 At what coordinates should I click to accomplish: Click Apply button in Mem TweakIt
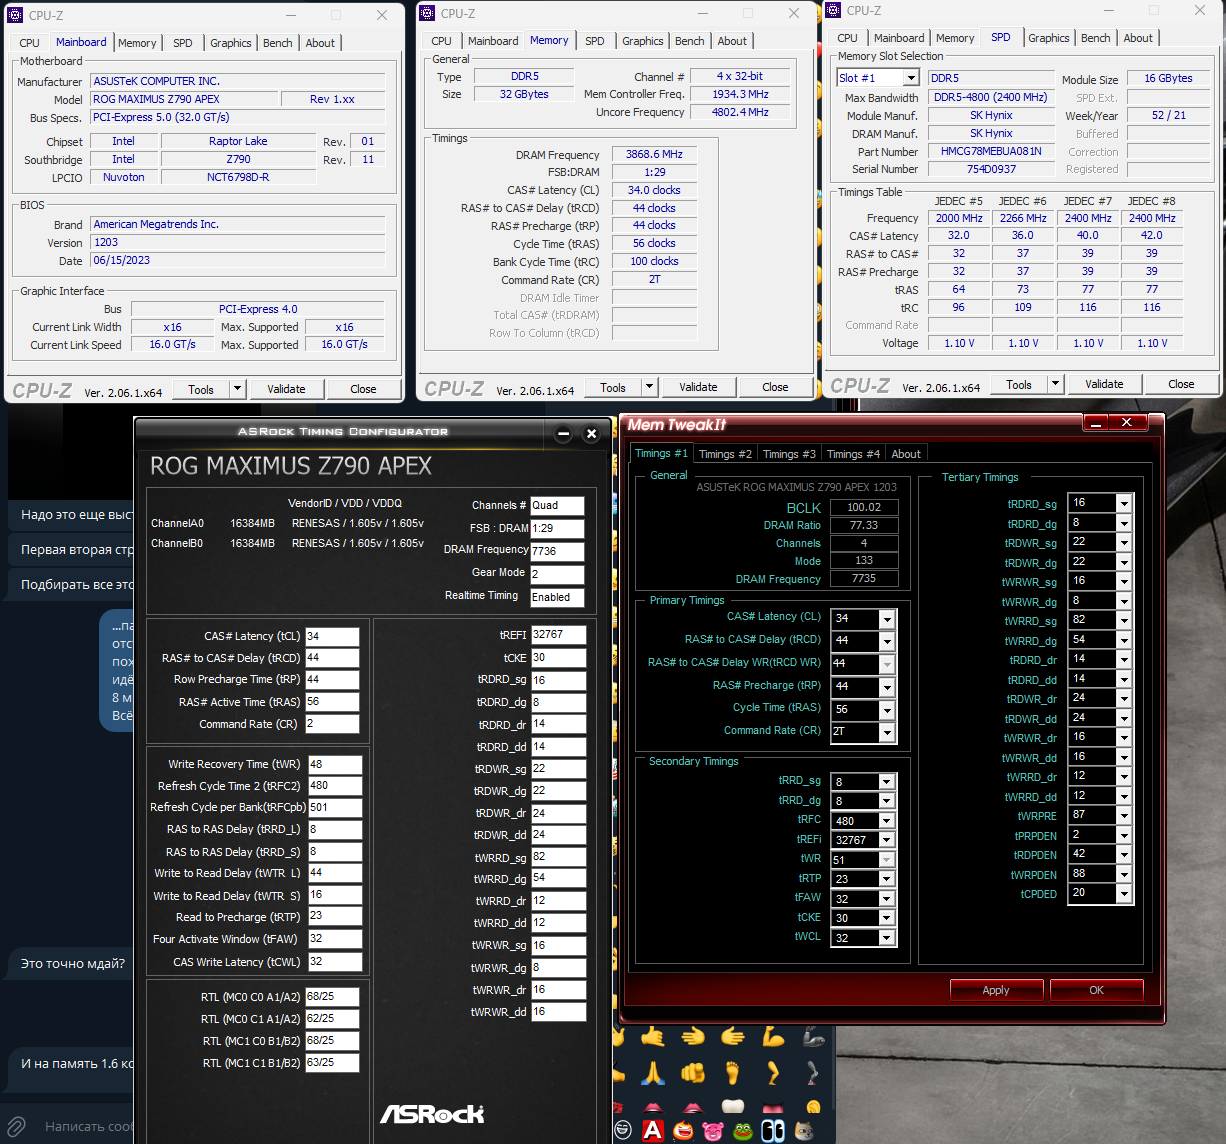coord(996,990)
